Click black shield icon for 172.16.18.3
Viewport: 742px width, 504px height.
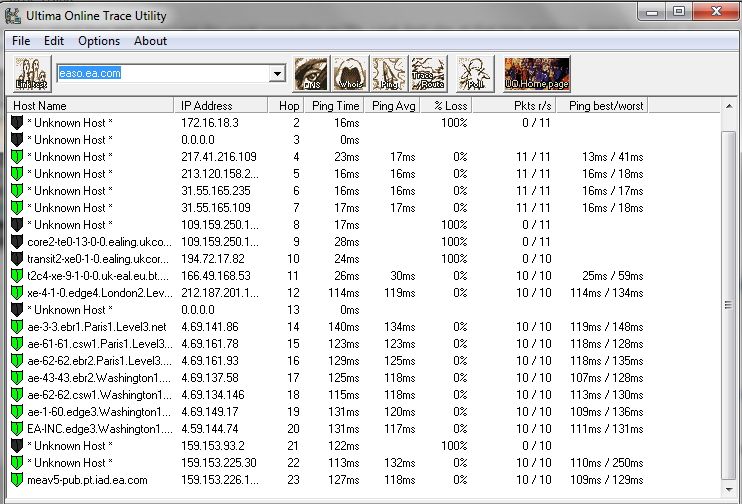pyautogui.click(x=17, y=123)
